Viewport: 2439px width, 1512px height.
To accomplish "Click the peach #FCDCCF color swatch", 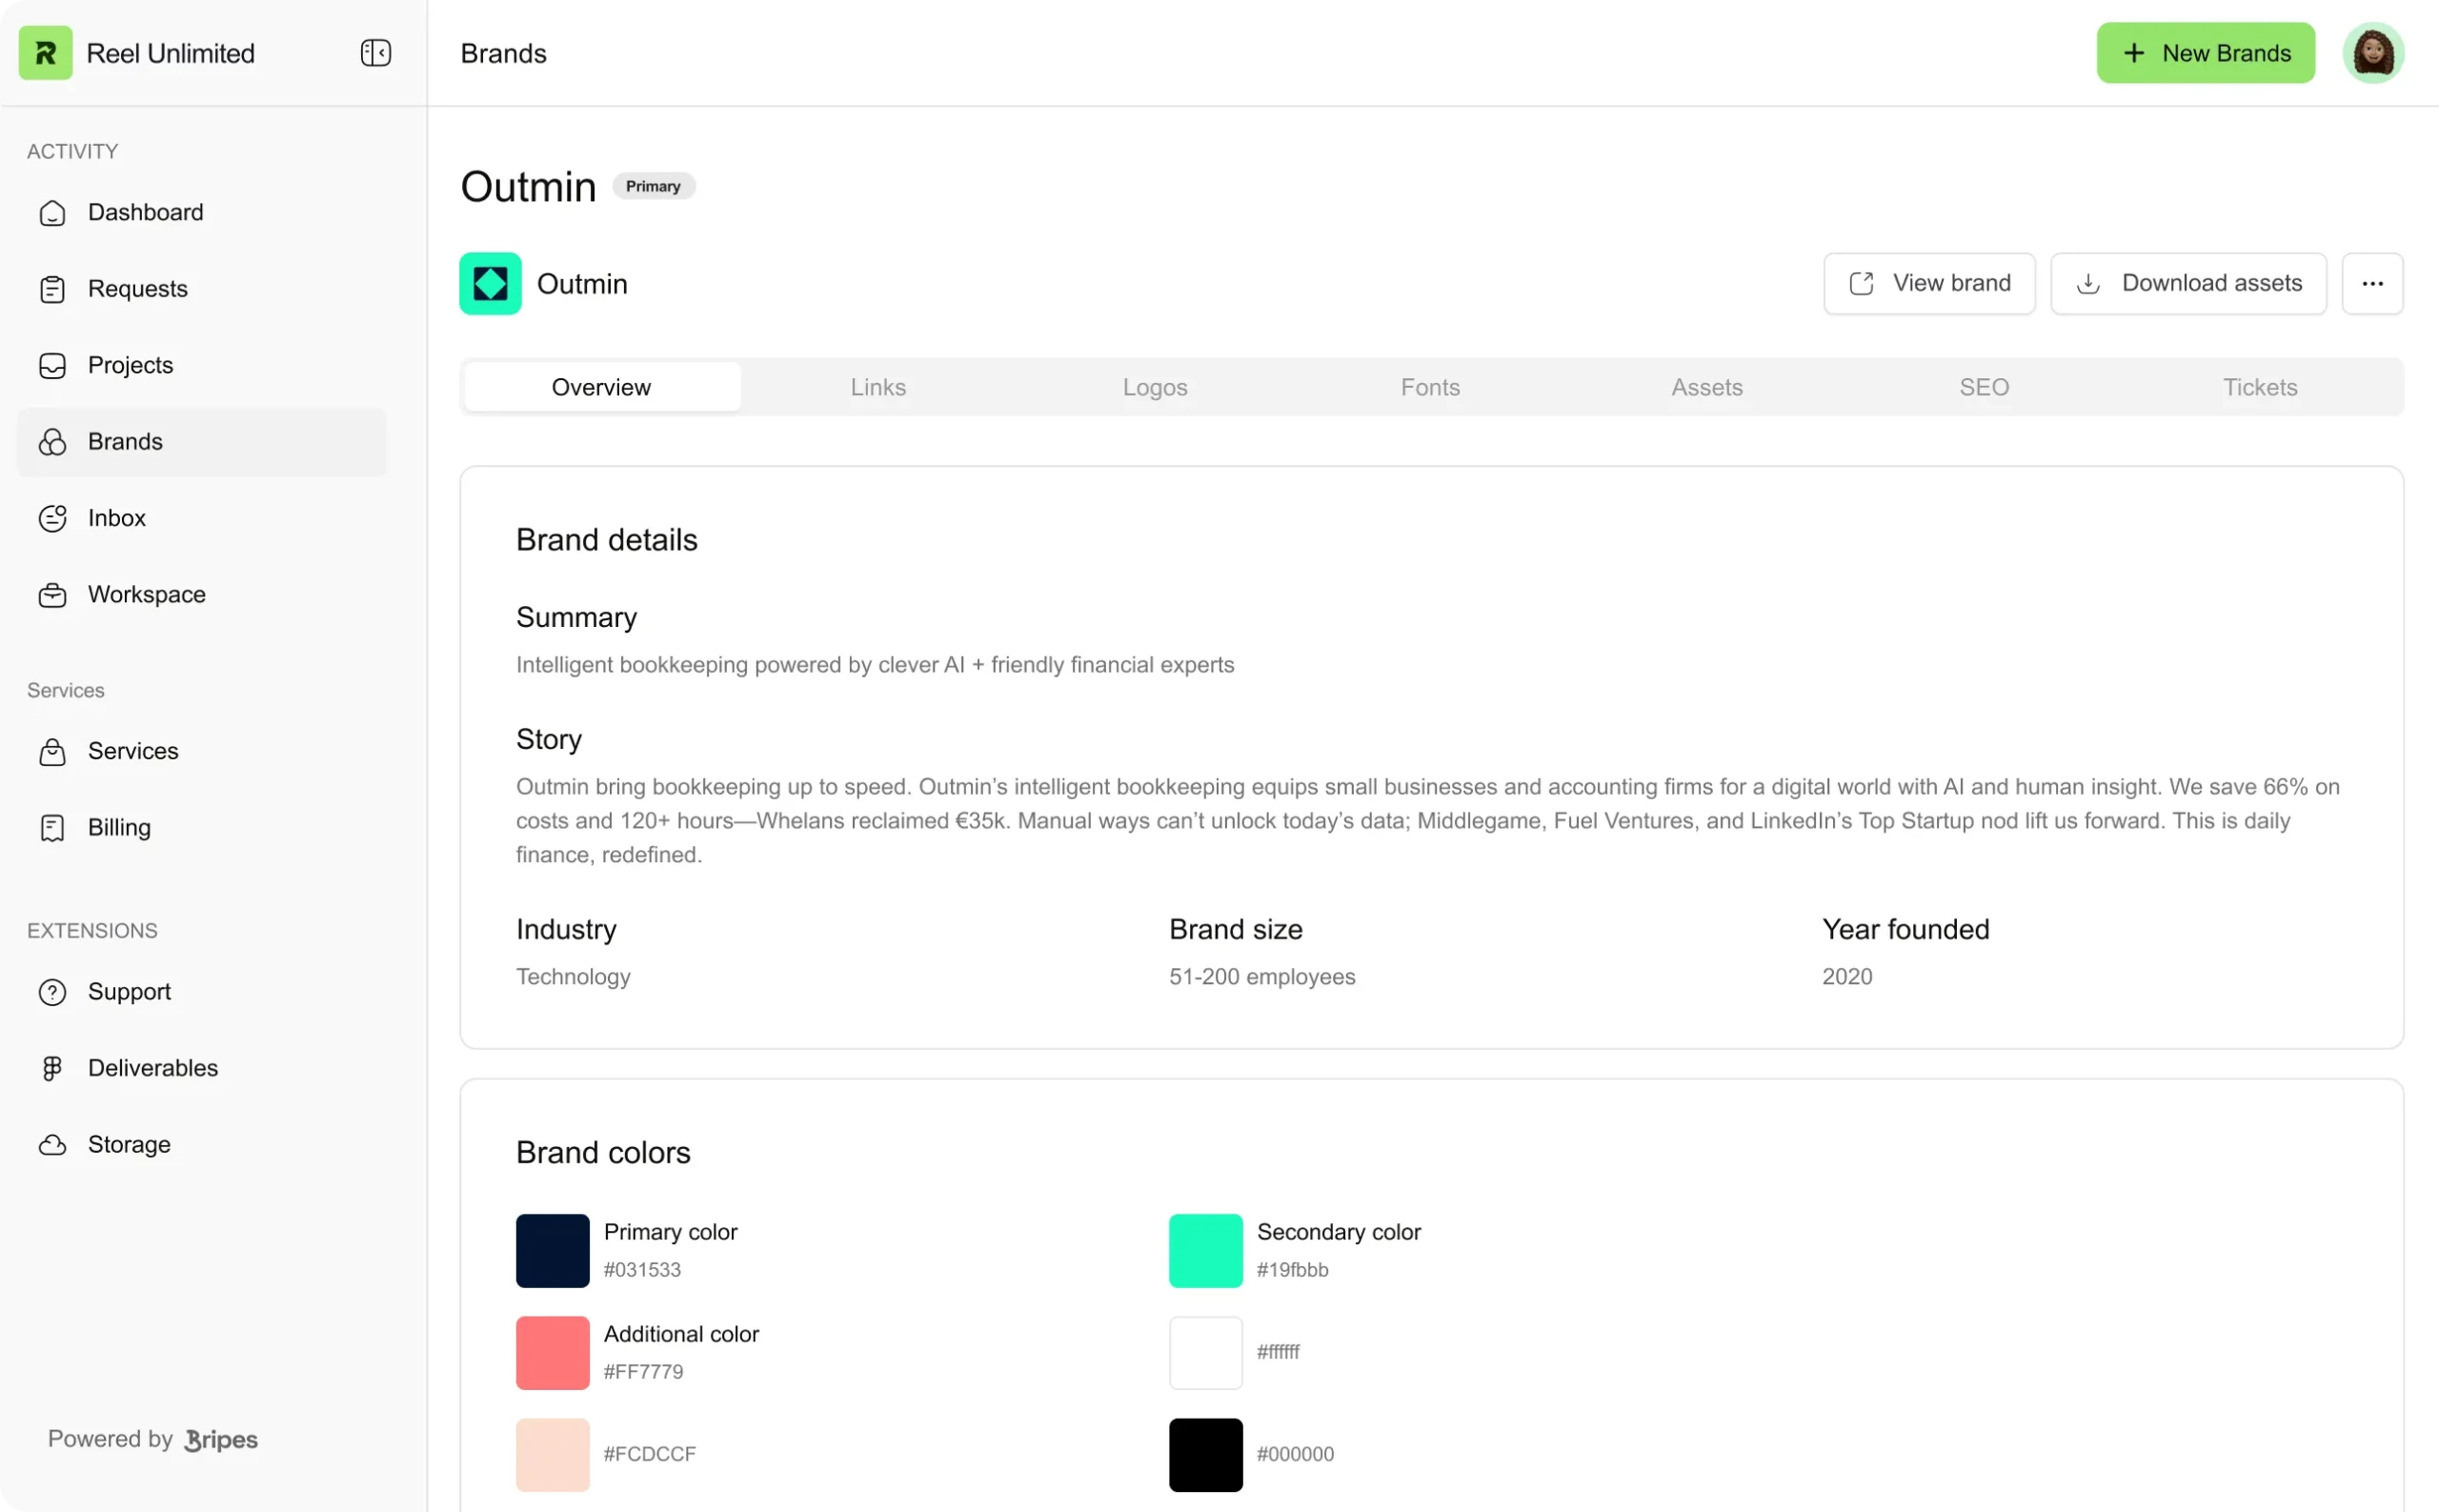I will tap(552, 1455).
